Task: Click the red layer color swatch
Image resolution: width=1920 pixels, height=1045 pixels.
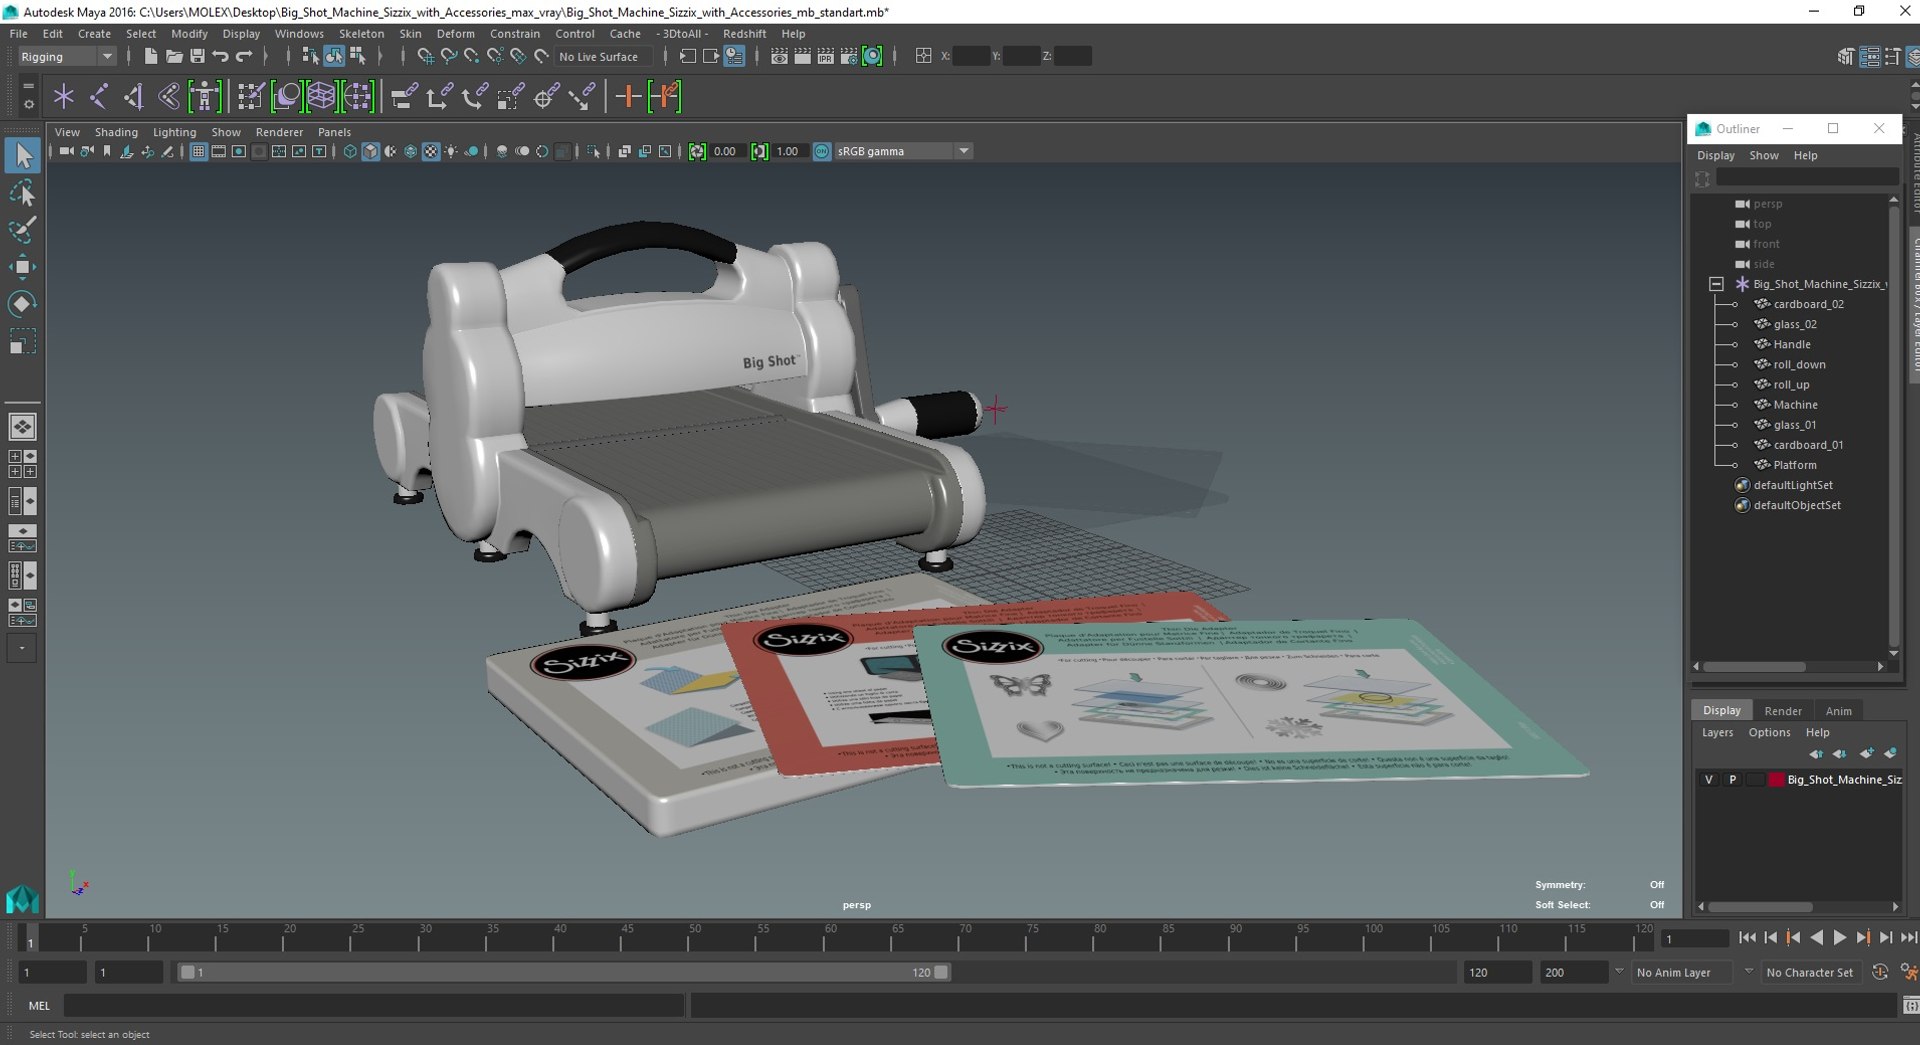Action: click(x=1776, y=779)
